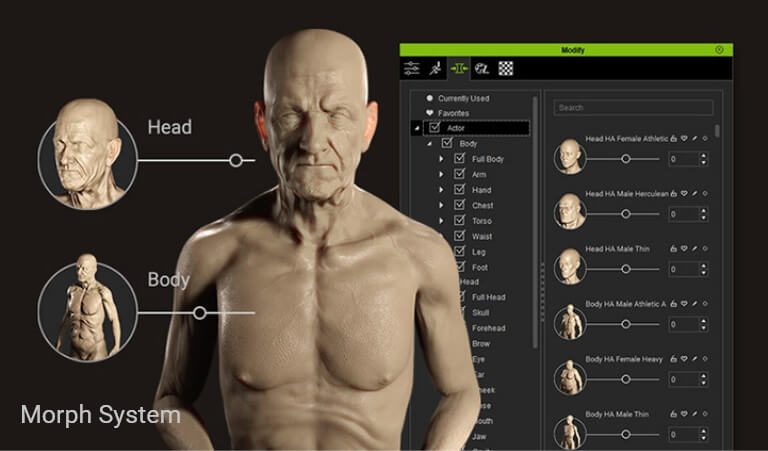
Task: Switch to the running figure motion tab
Action: click(x=436, y=69)
